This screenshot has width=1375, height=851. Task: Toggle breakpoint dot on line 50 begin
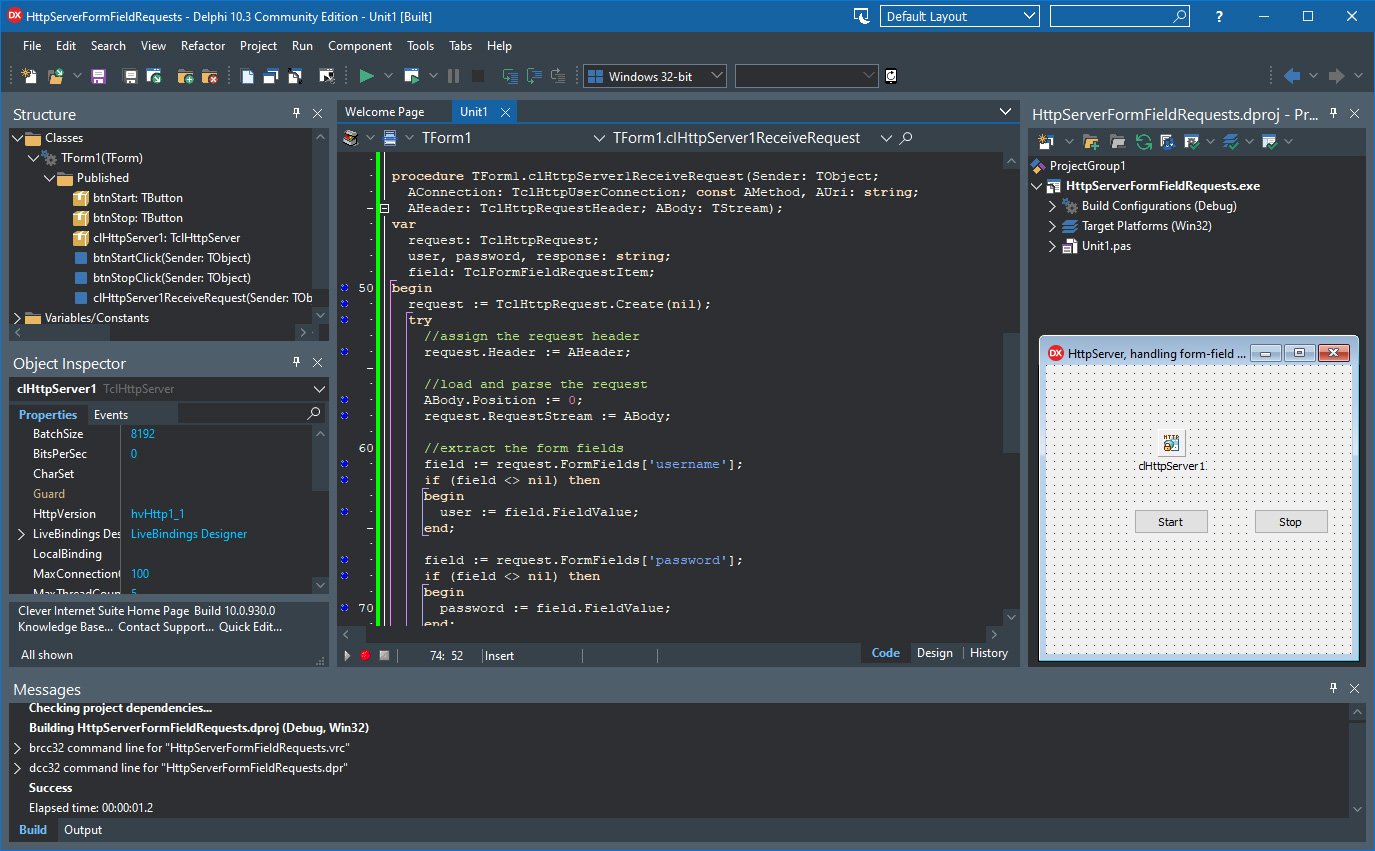pos(344,288)
